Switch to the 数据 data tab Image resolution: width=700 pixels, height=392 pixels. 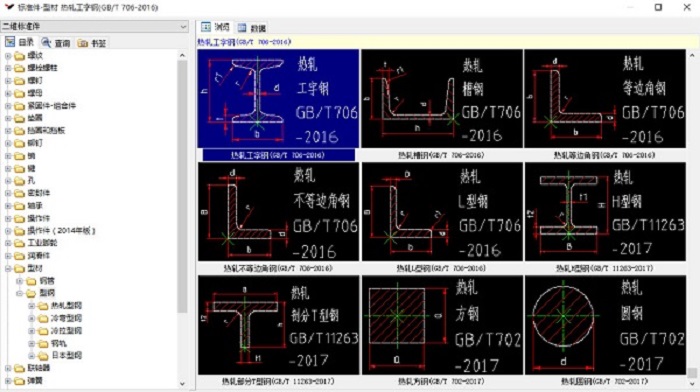[252, 28]
